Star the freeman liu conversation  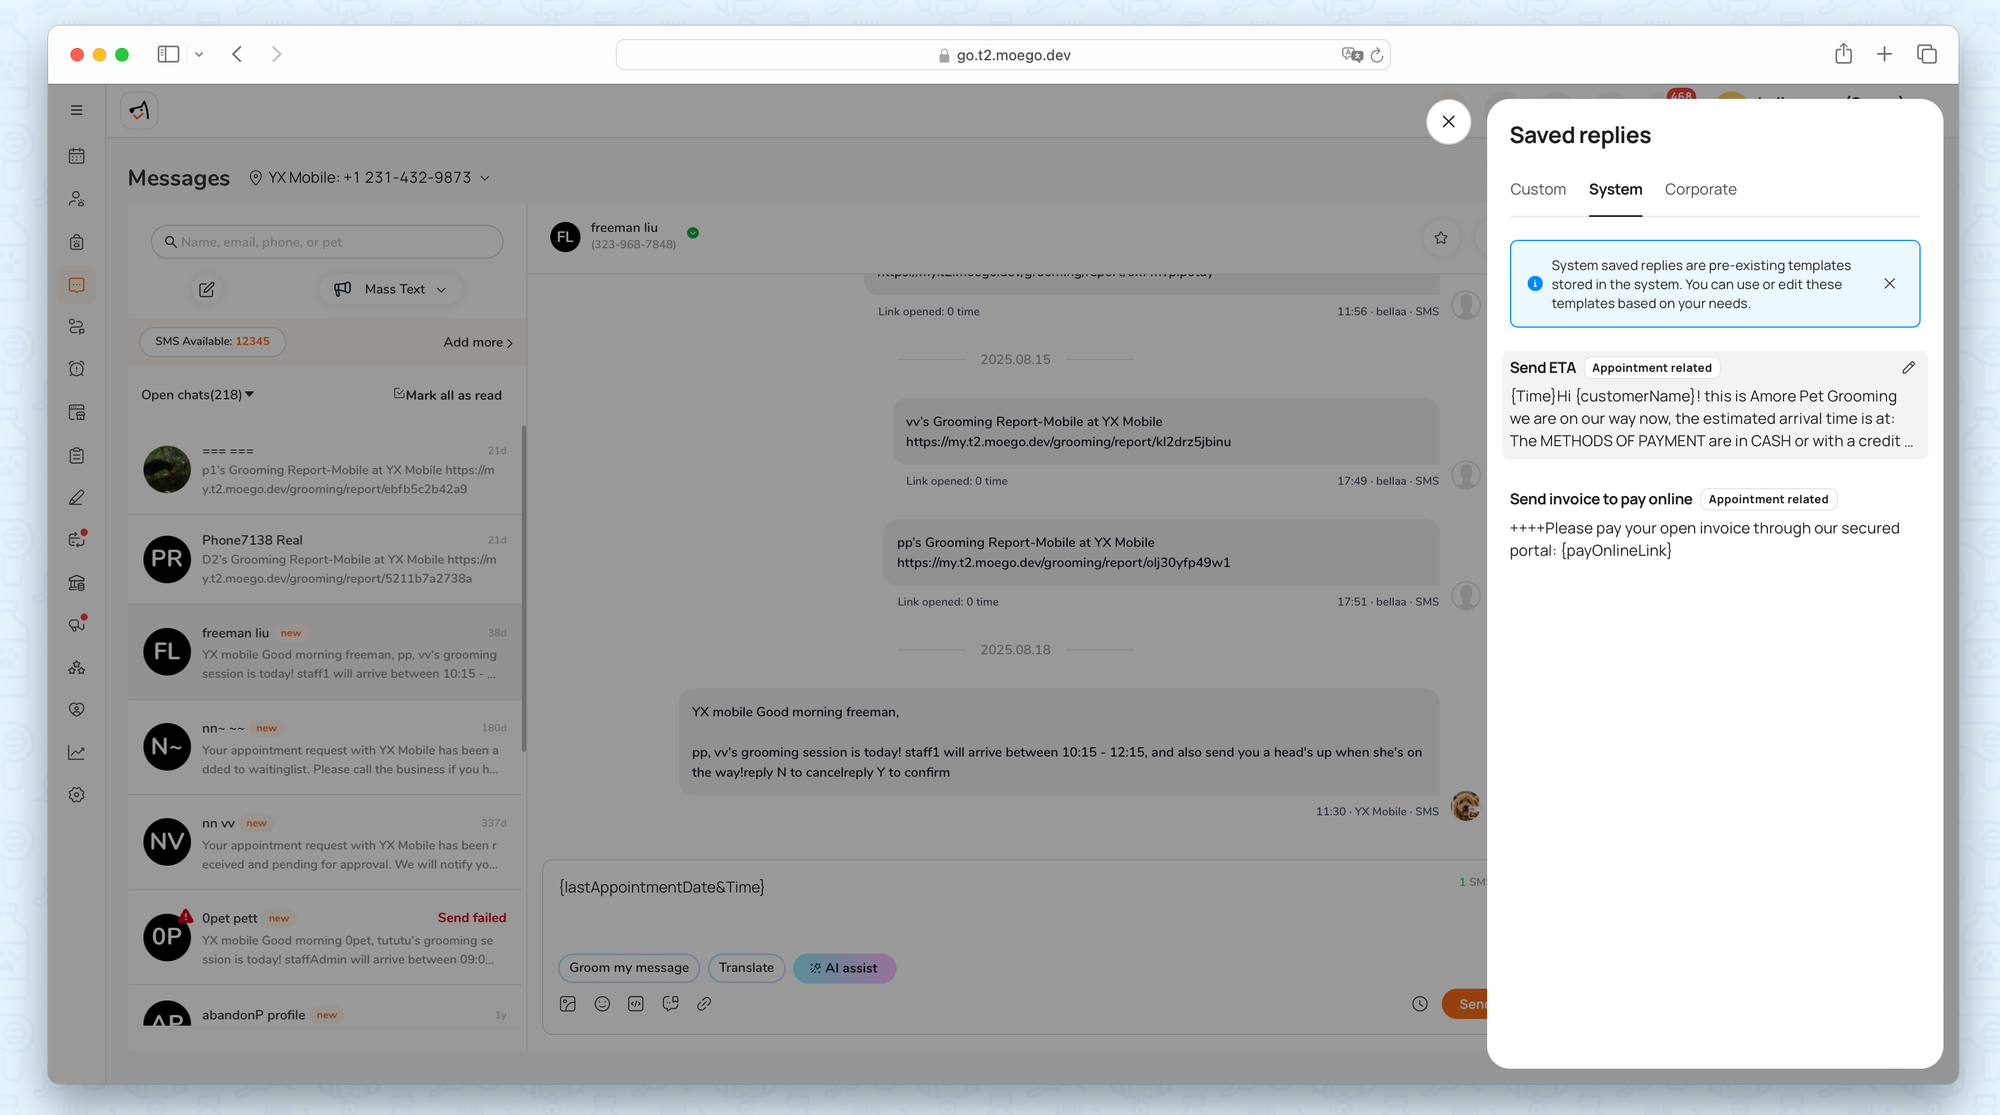[1440, 238]
